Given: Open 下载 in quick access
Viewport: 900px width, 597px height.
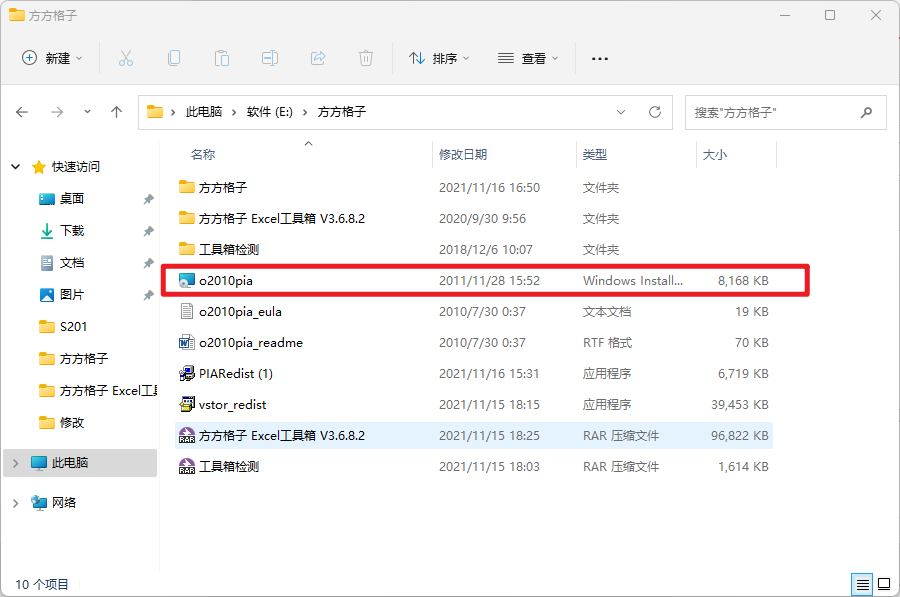Looking at the screenshot, I should pos(72,231).
